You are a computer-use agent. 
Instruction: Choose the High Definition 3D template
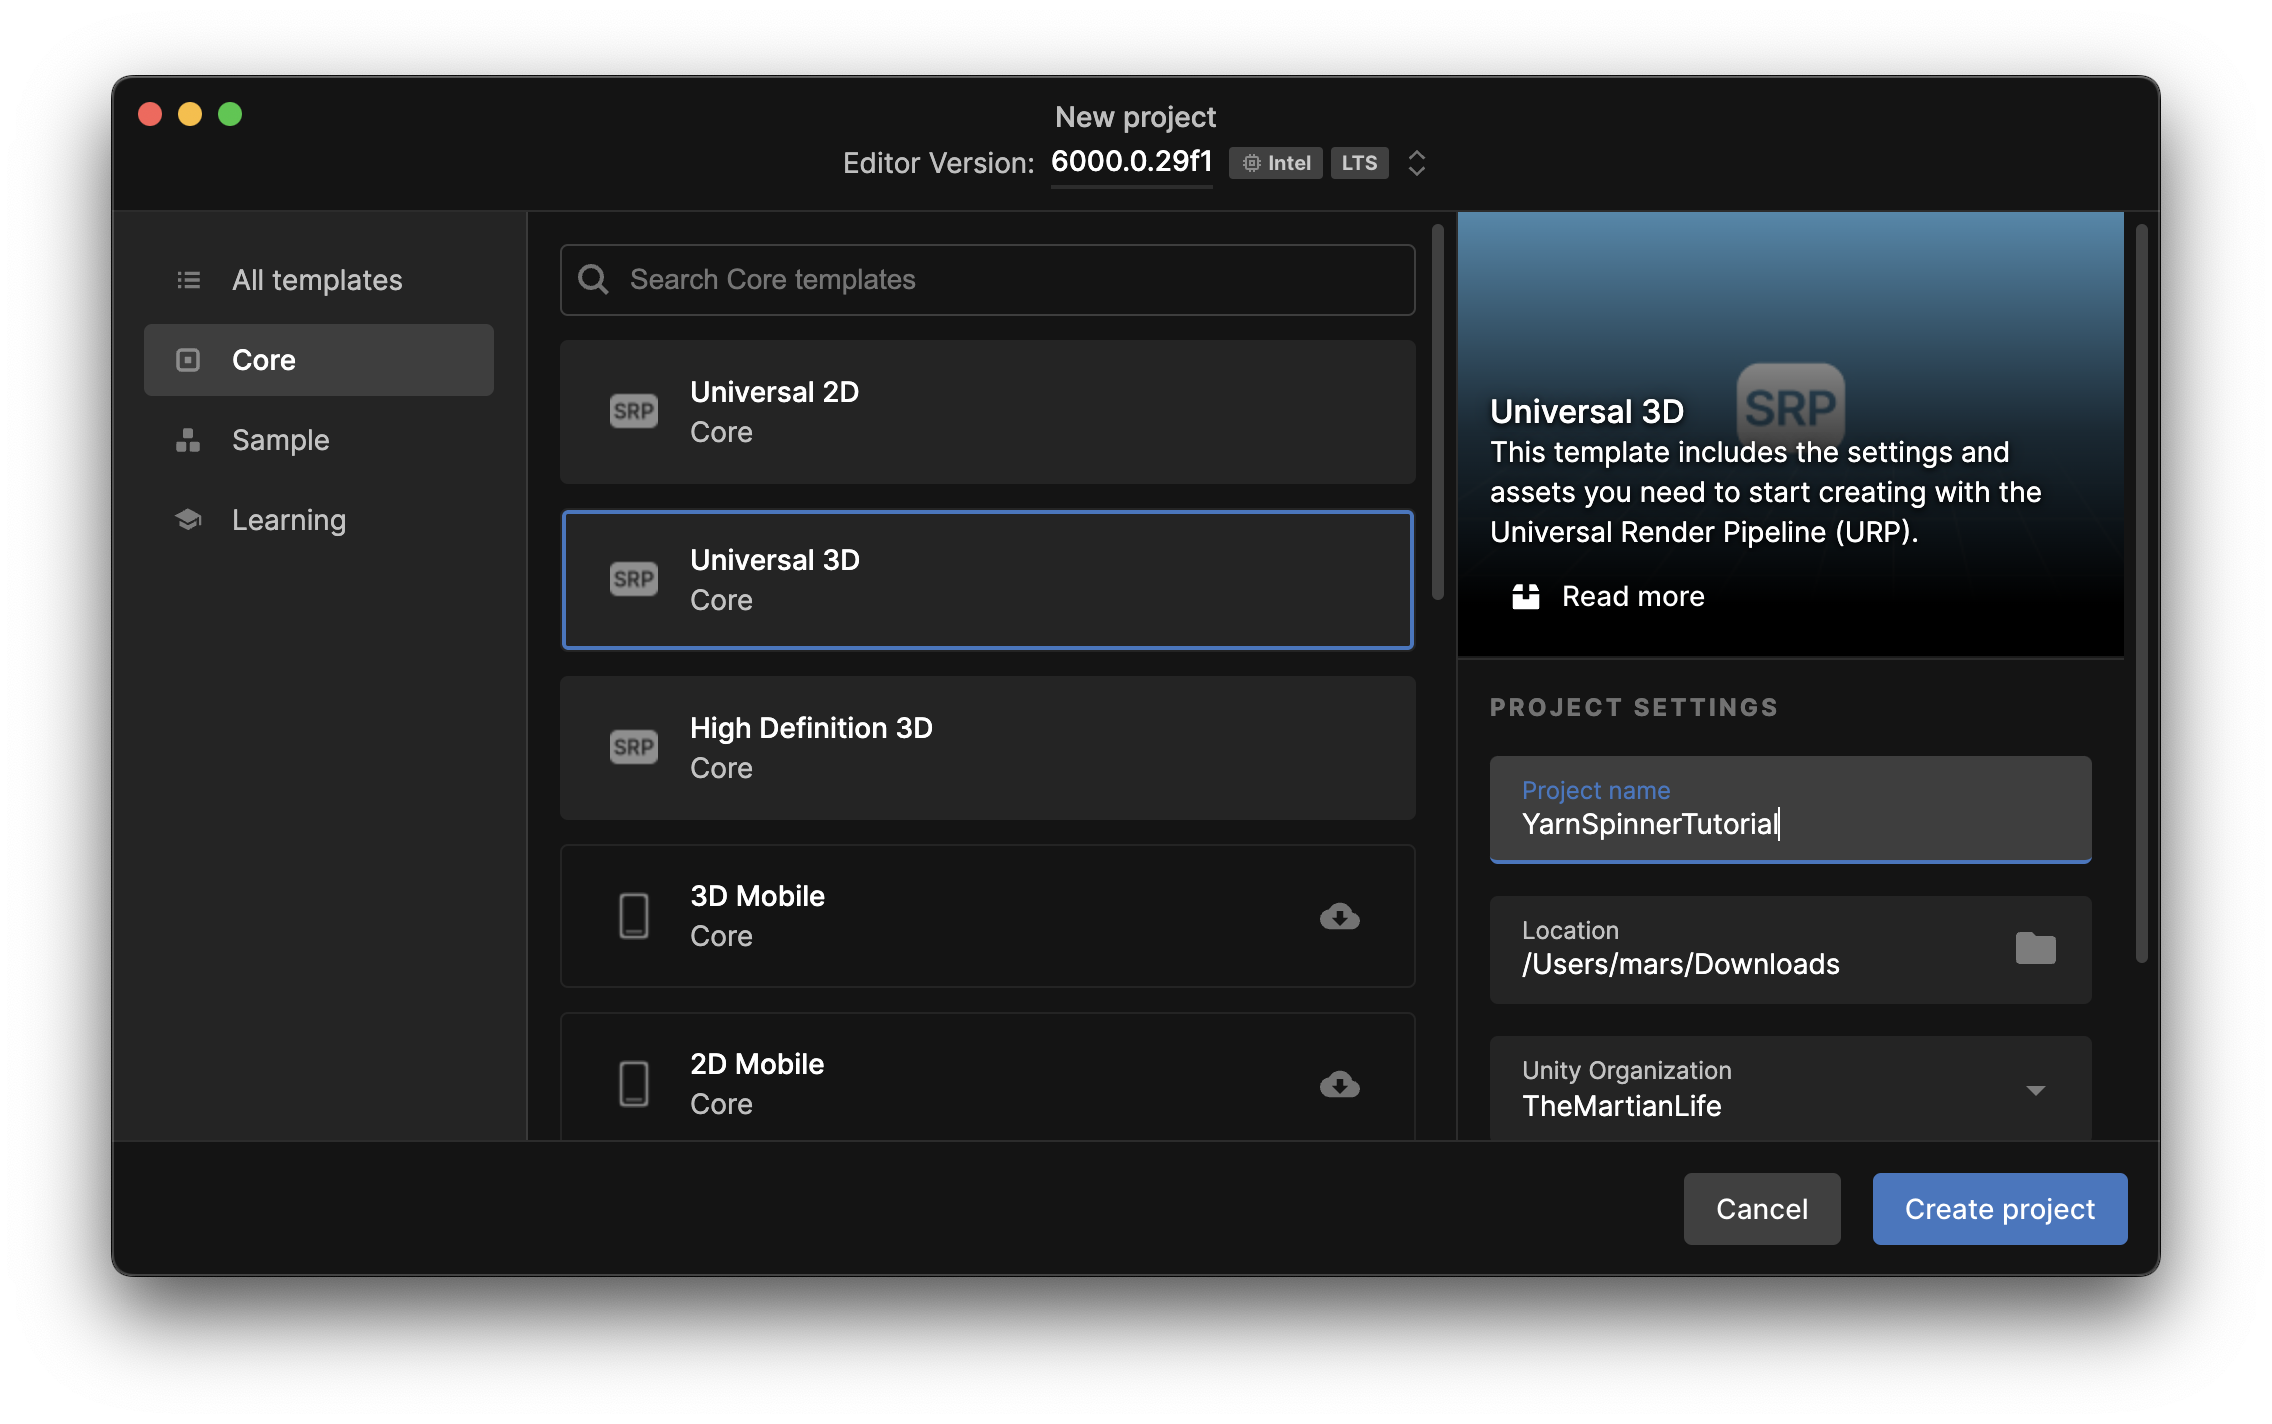987,748
